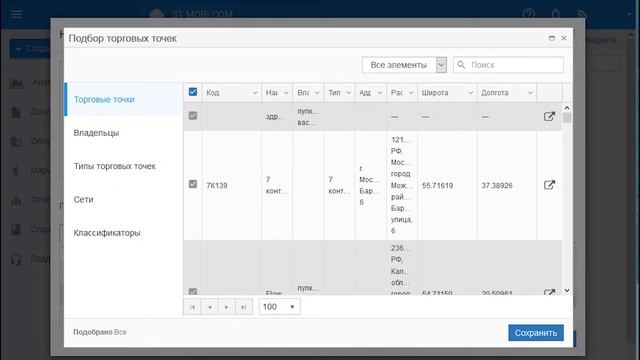The image size is (640, 360).
Task: Select the Торговые точки tab
Action: click(123, 100)
